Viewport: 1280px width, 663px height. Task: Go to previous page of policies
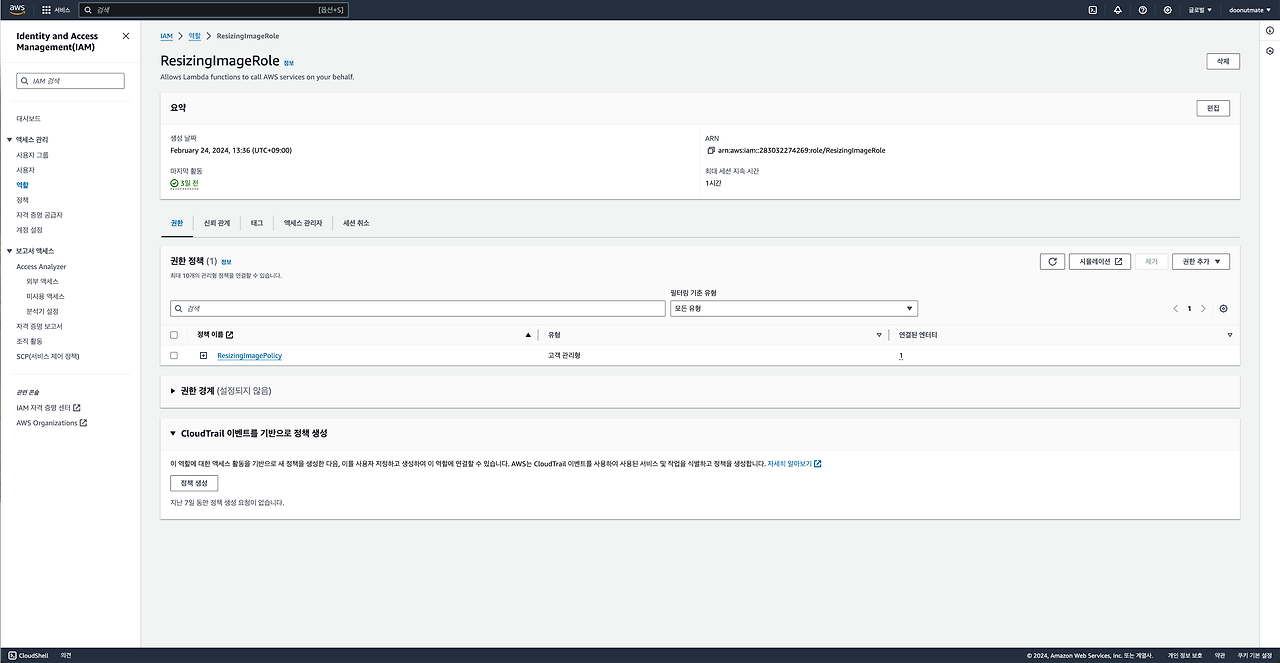pos(1176,309)
